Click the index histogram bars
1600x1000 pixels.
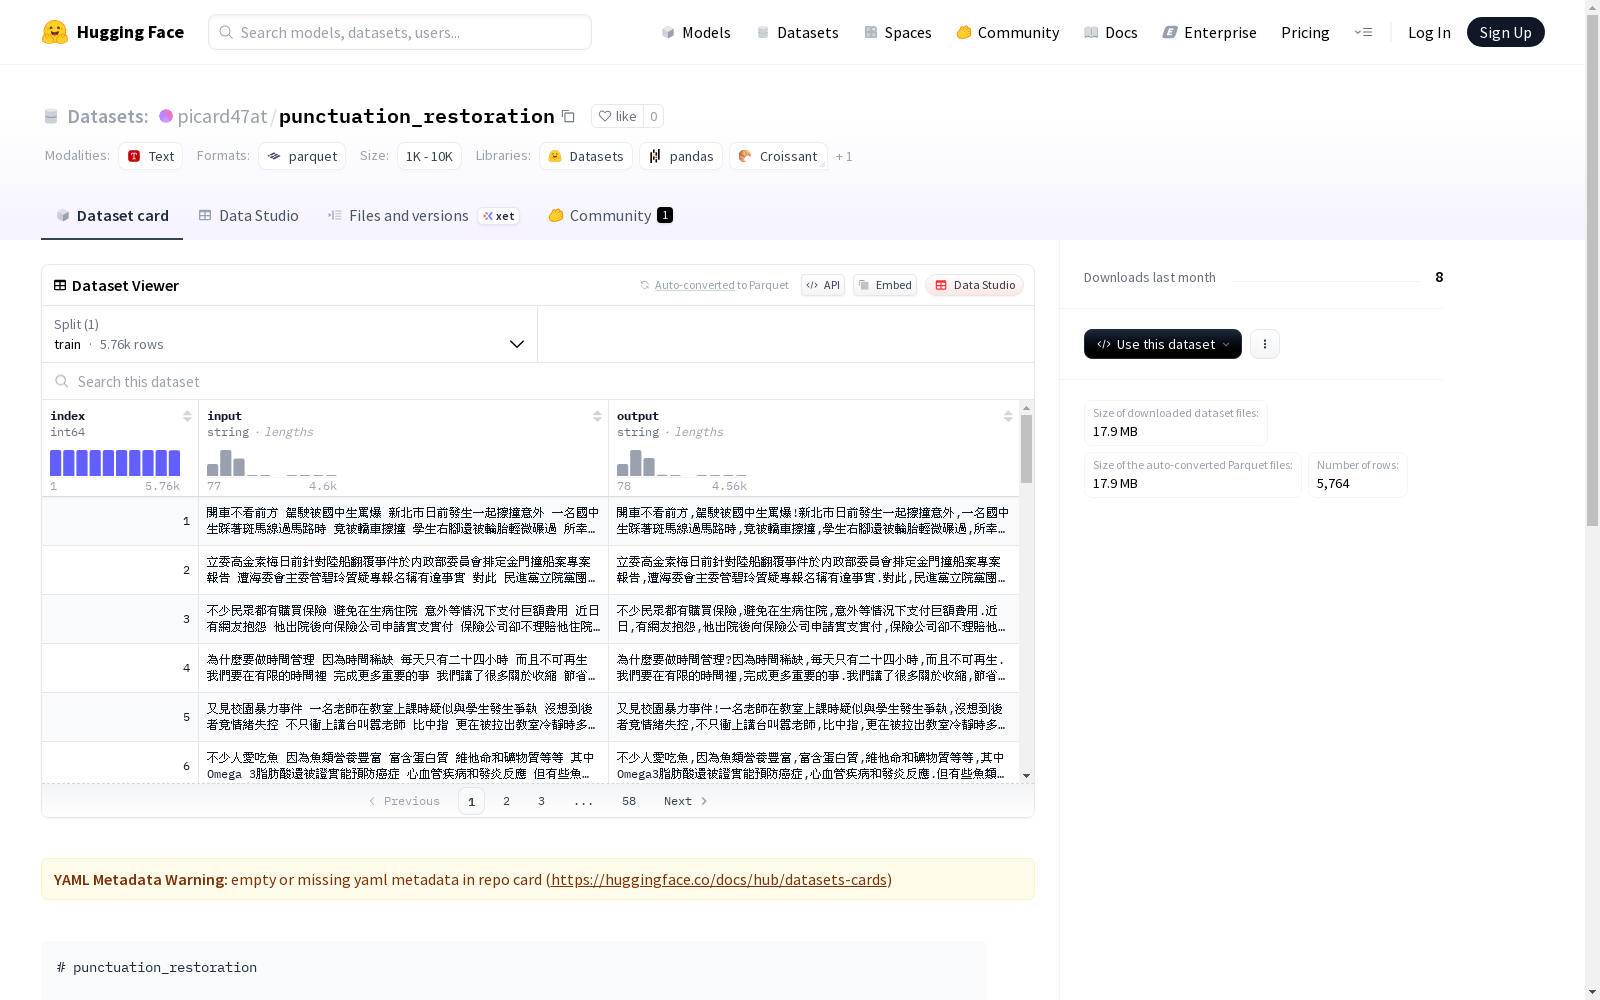tap(115, 463)
